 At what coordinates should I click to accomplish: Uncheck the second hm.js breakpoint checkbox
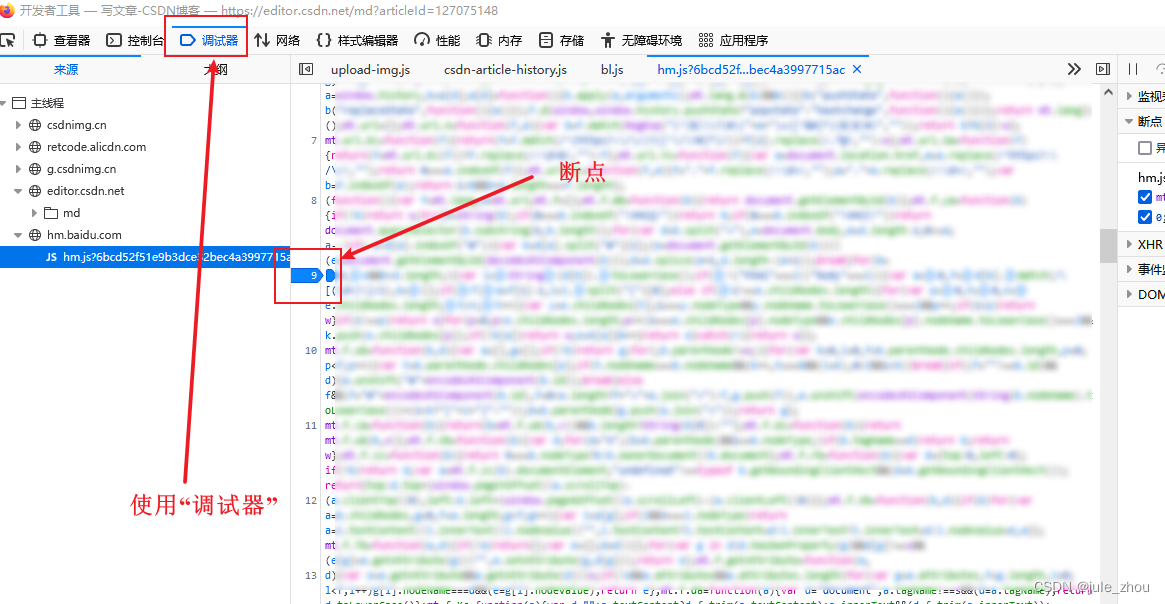[x=1145, y=217]
